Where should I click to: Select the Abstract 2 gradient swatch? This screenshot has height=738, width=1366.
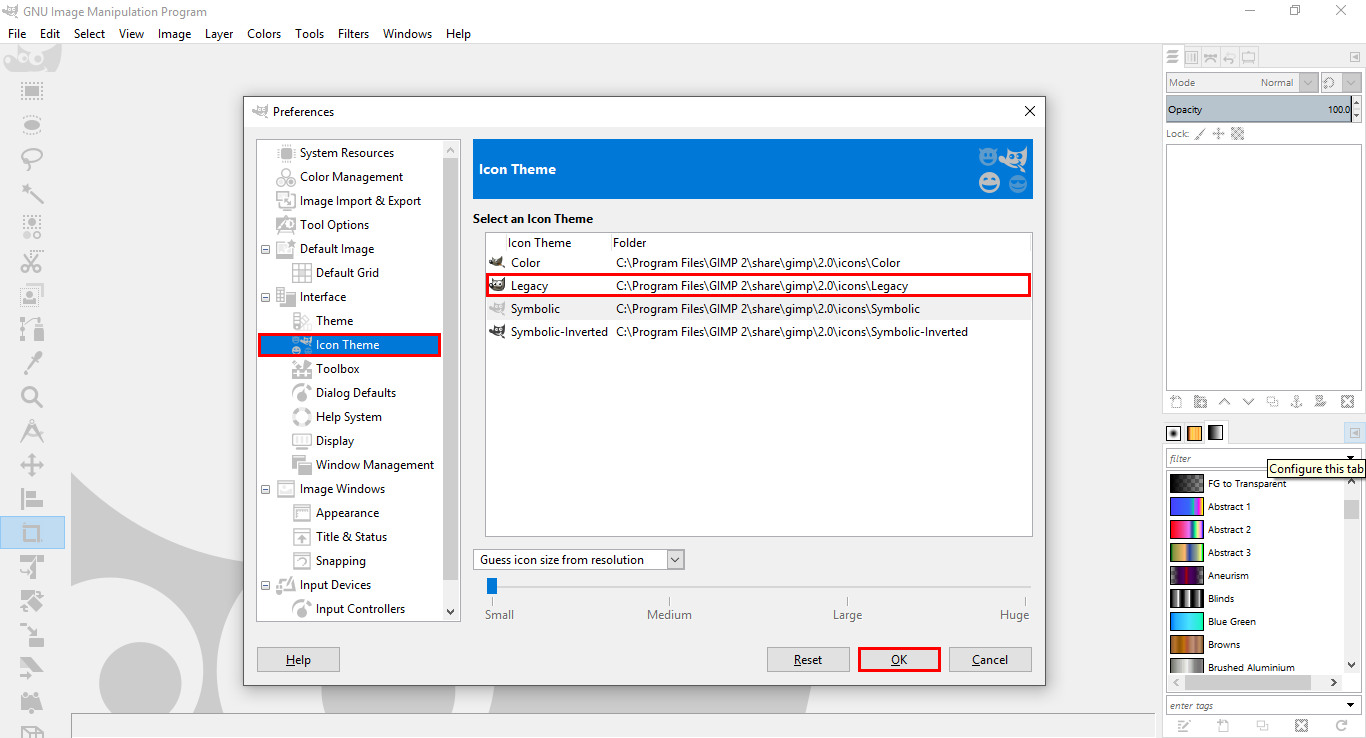pyautogui.click(x=1186, y=530)
